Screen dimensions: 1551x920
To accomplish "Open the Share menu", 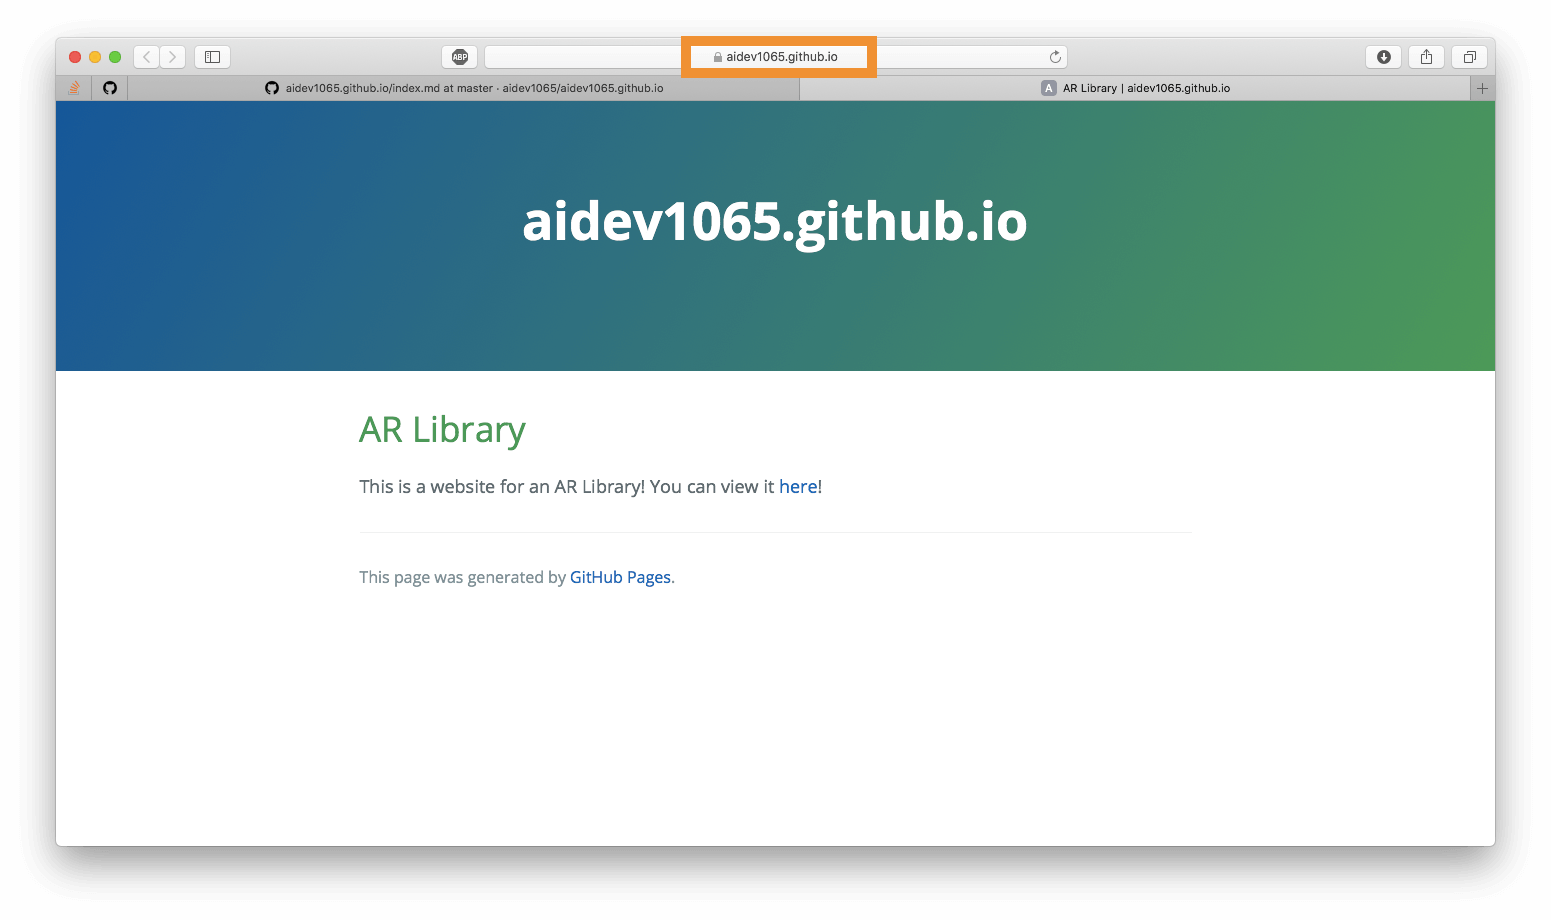I will tap(1427, 57).
